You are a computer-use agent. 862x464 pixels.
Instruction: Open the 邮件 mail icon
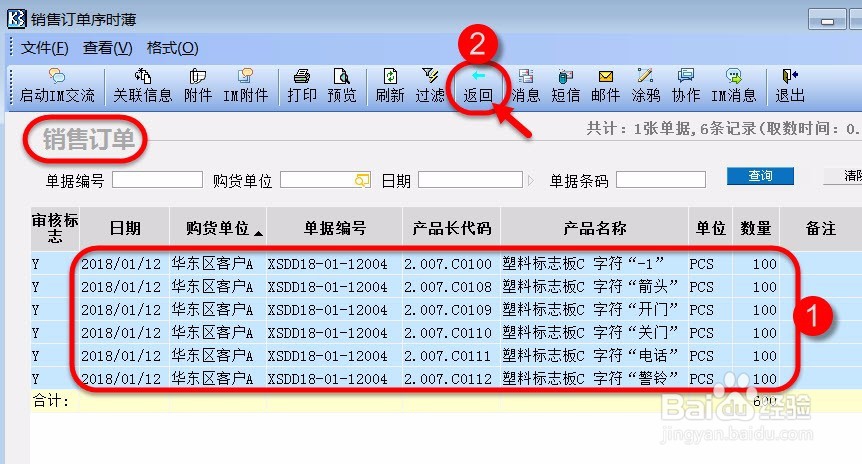click(x=605, y=86)
